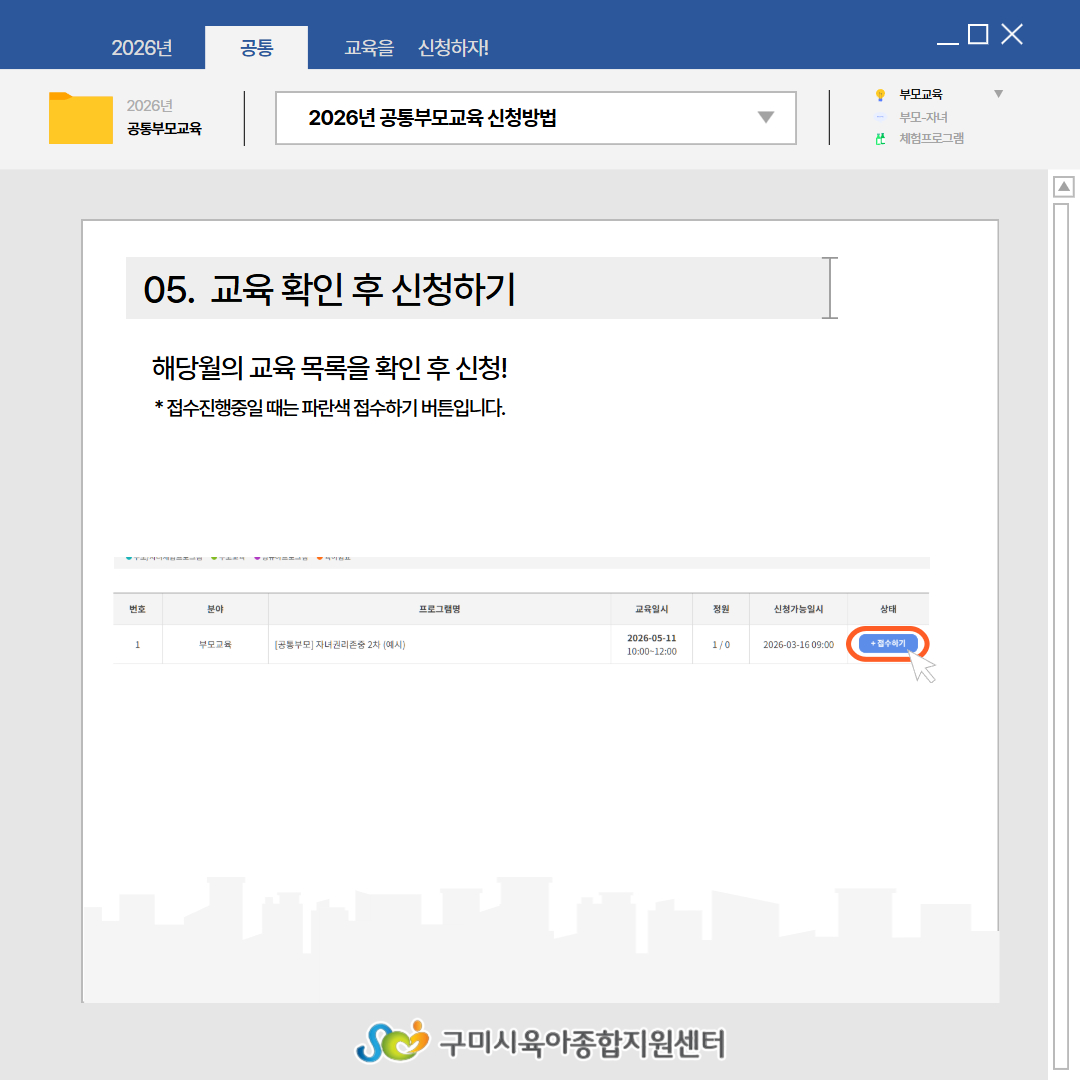Open the 2026년 공통부모교육 신청방법 dropdown
Screen dimensions: 1080x1080
pos(765,118)
